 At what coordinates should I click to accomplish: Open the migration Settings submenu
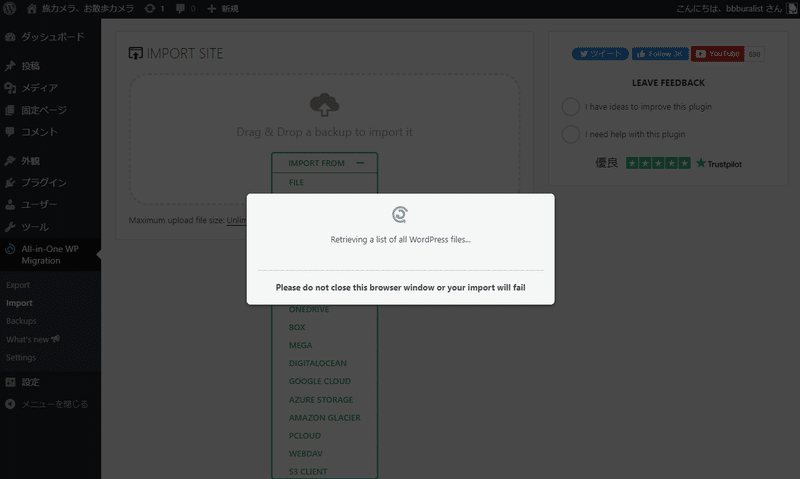(x=21, y=357)
